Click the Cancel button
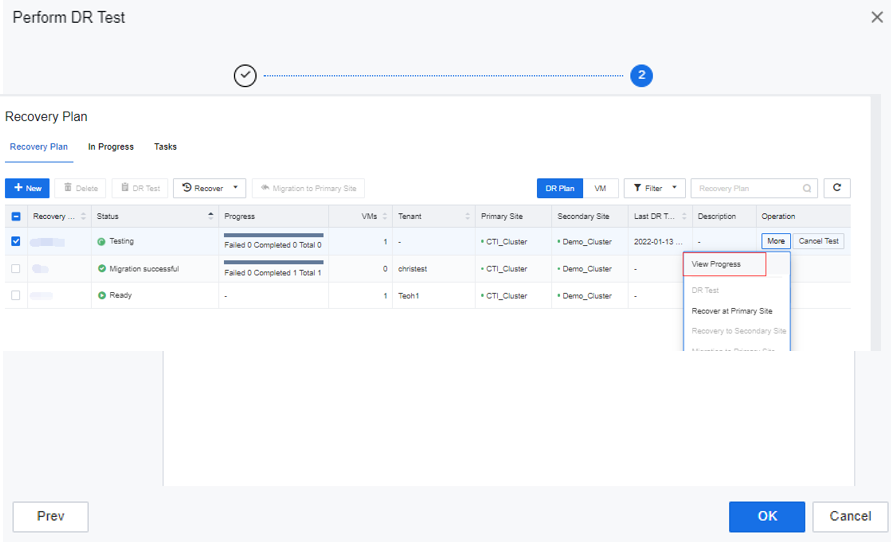895x547 pixels. [850, 517]
